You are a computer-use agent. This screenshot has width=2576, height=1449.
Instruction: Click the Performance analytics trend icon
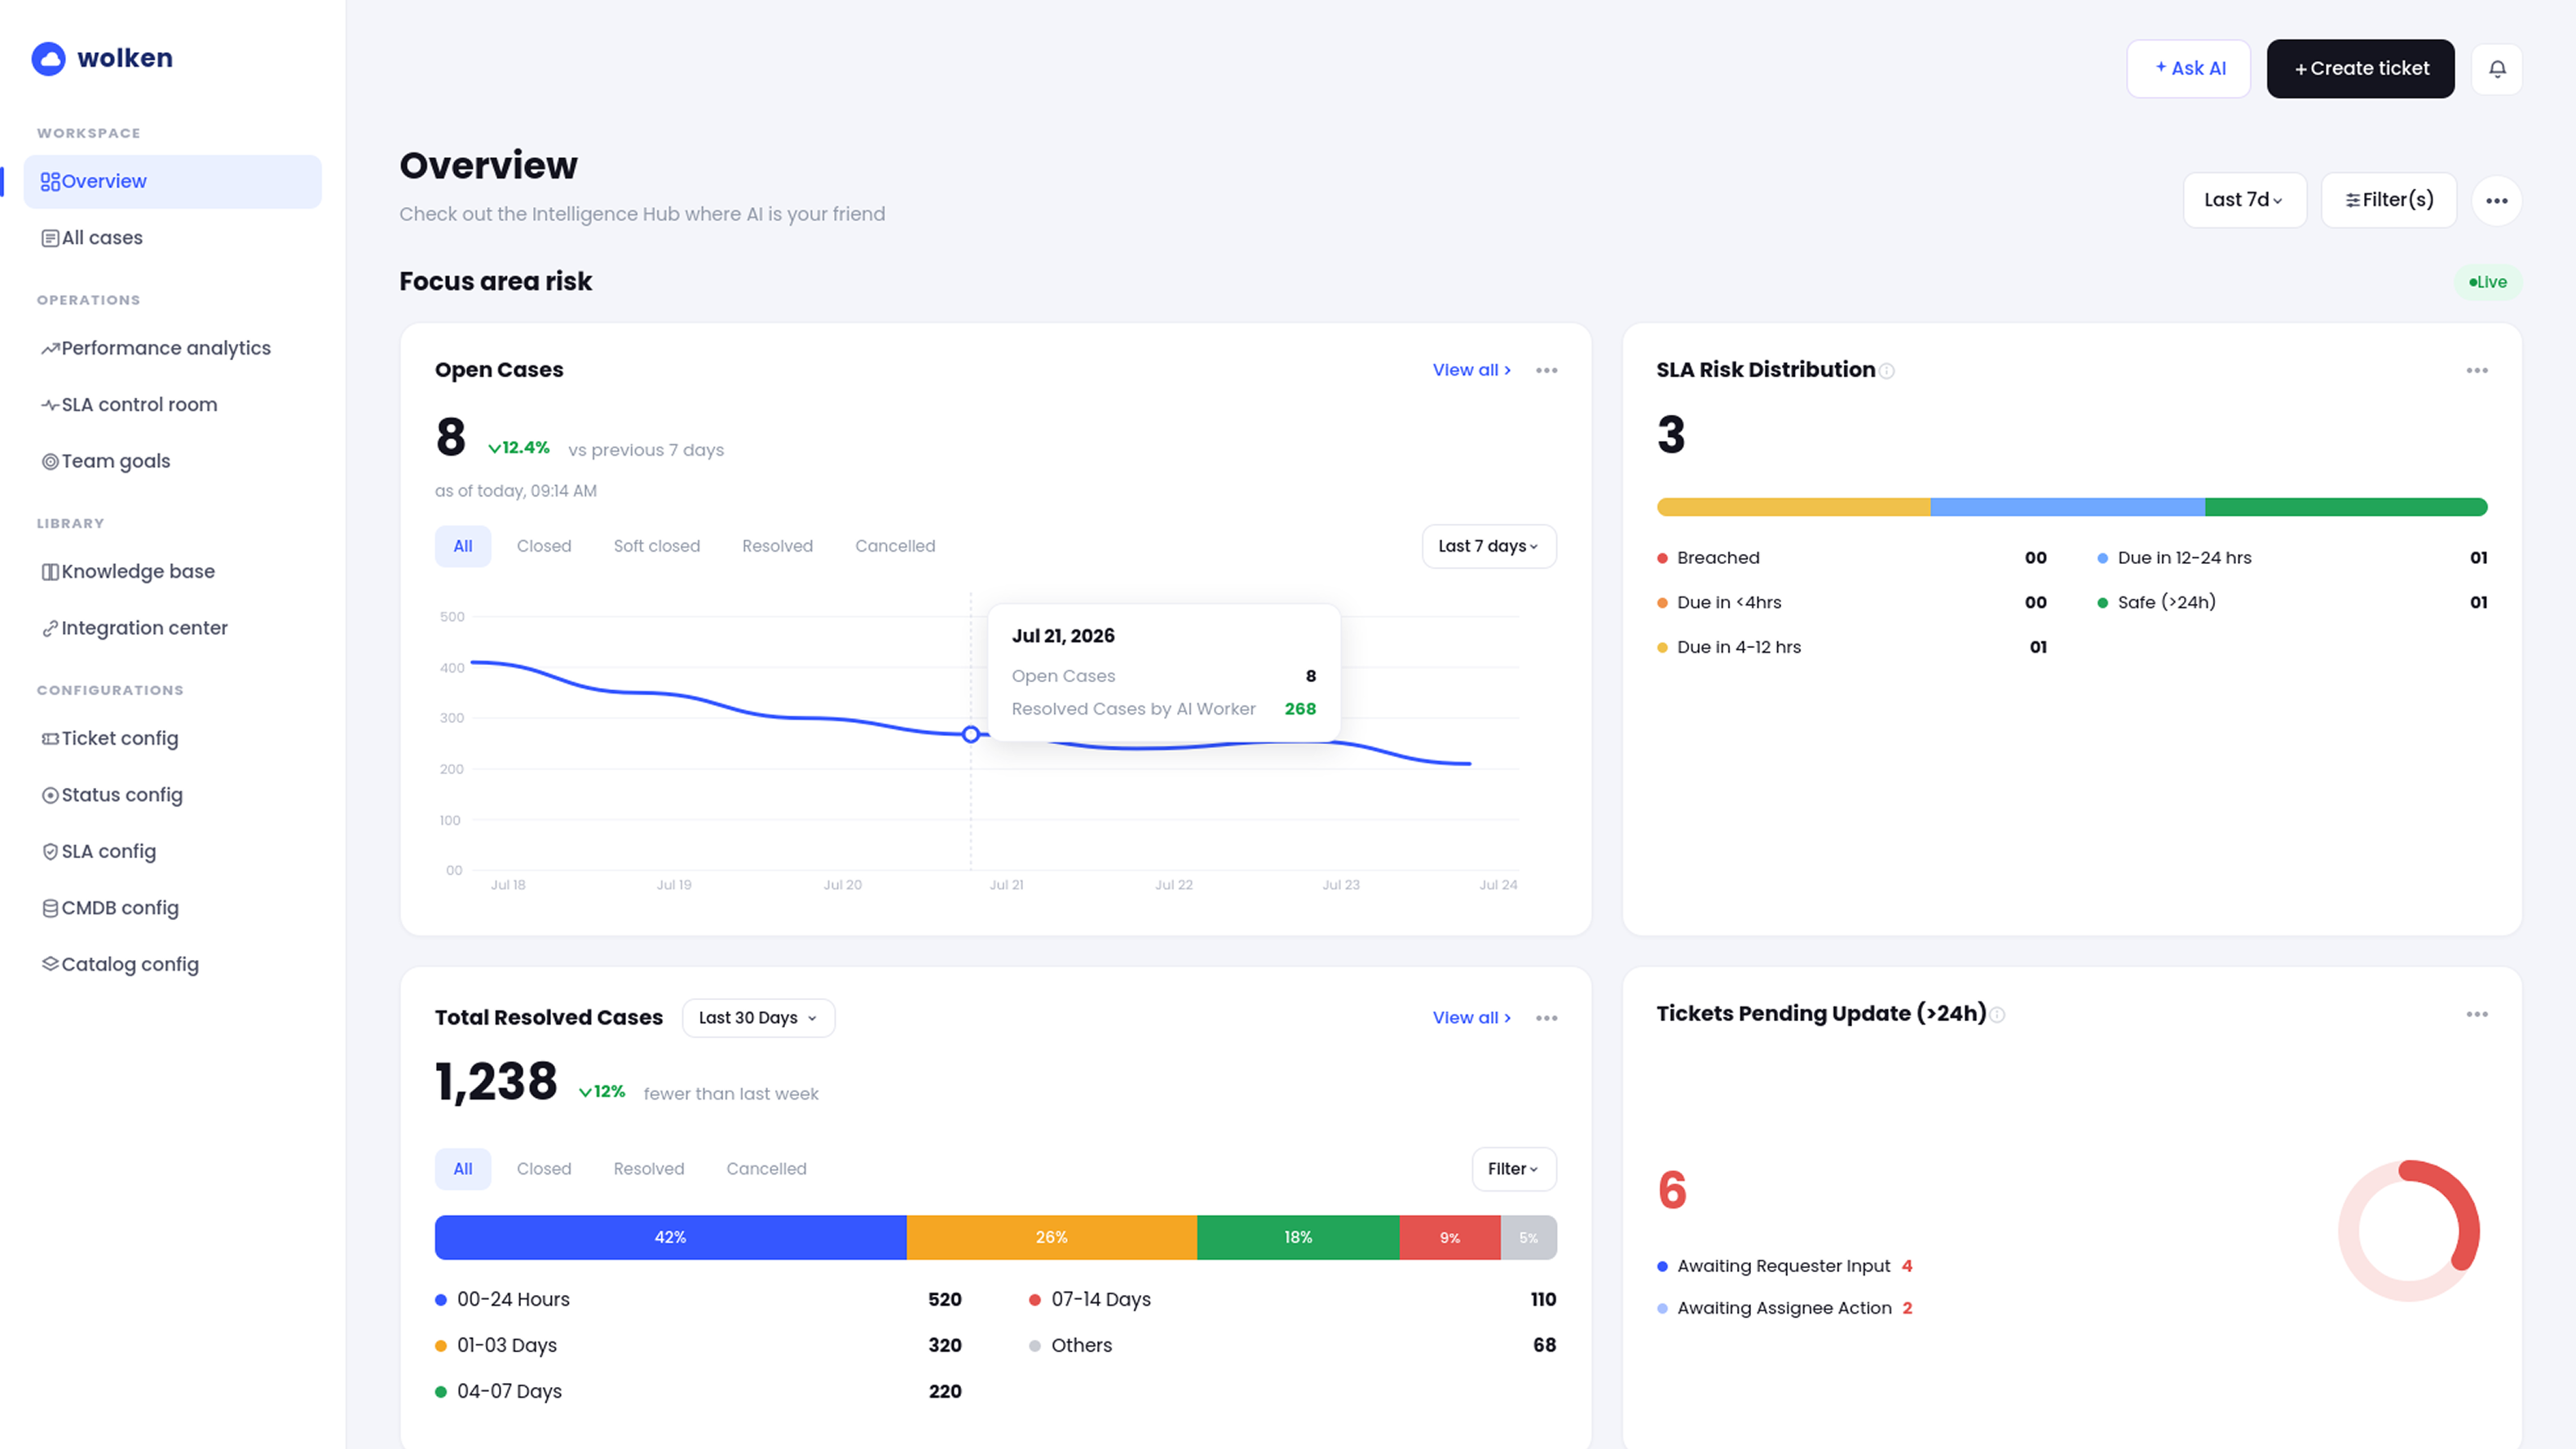pos(50,348)
